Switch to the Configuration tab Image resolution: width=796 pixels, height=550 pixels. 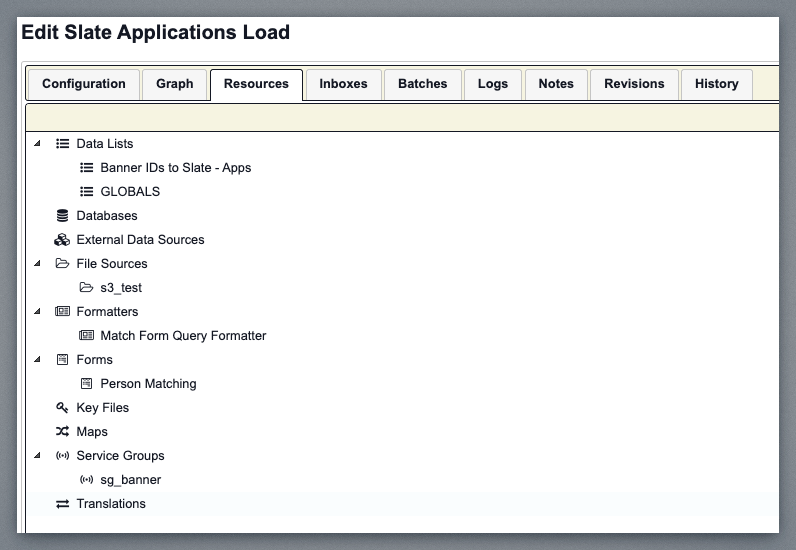[84, 84]
